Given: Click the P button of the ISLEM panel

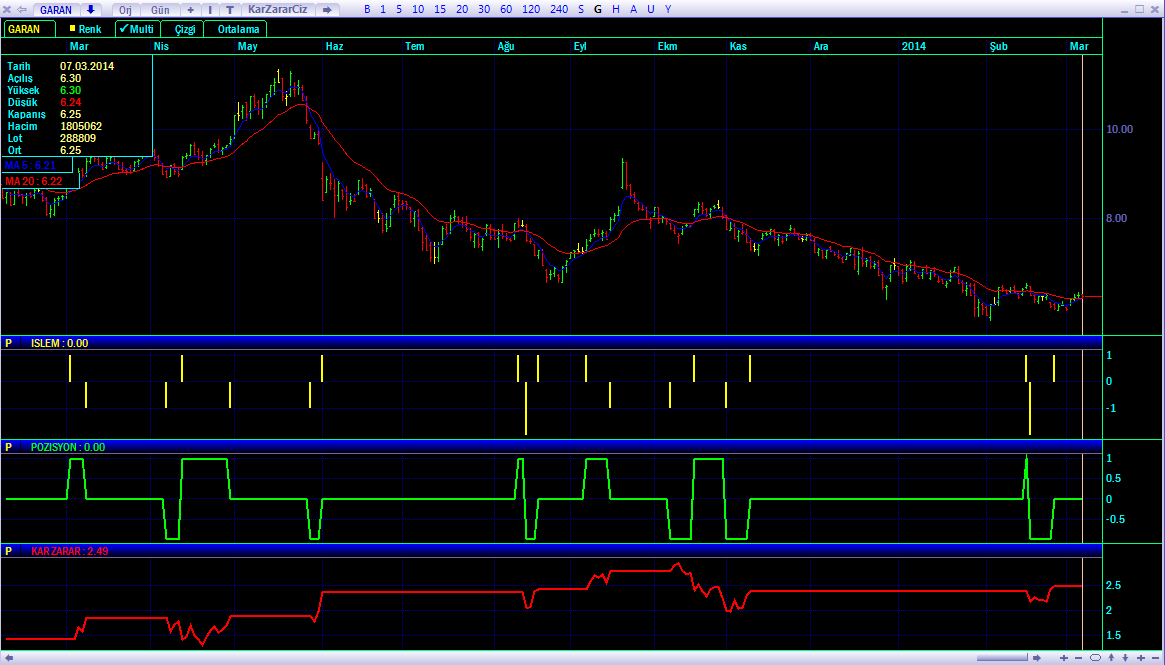Looking at the screenshot, I should pos(9,343).
